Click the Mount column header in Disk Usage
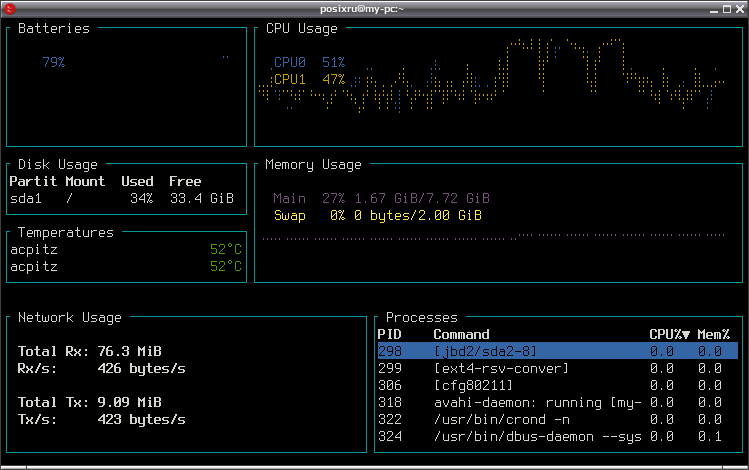 (85, 182)
